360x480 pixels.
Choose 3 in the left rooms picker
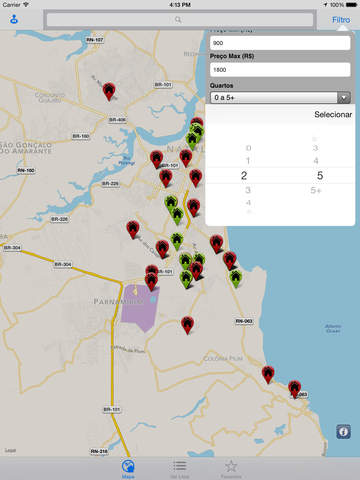click(248, 190)
